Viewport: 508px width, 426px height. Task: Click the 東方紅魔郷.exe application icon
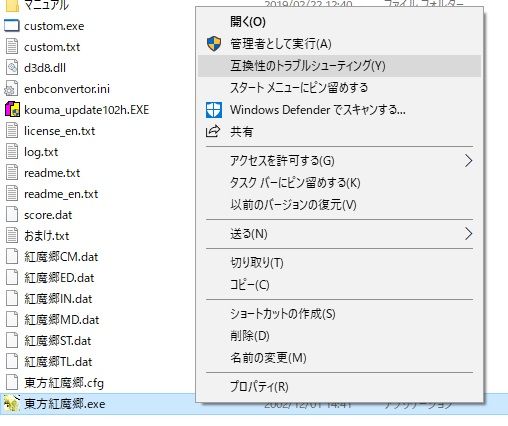pyautogui.click(x=11, y=404)
